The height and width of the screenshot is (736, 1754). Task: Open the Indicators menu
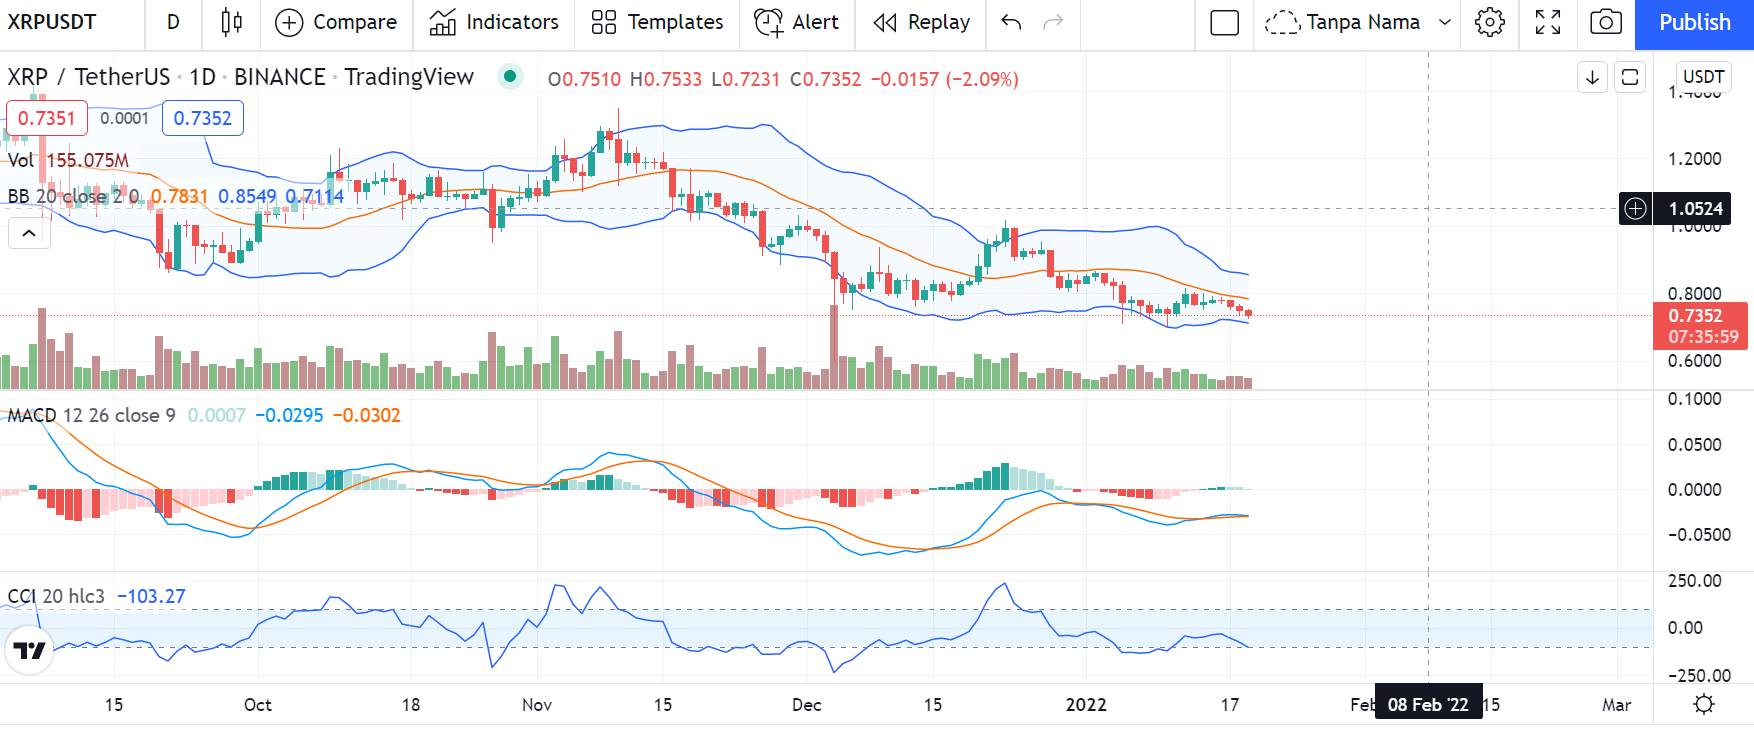[x=493, y=22]
